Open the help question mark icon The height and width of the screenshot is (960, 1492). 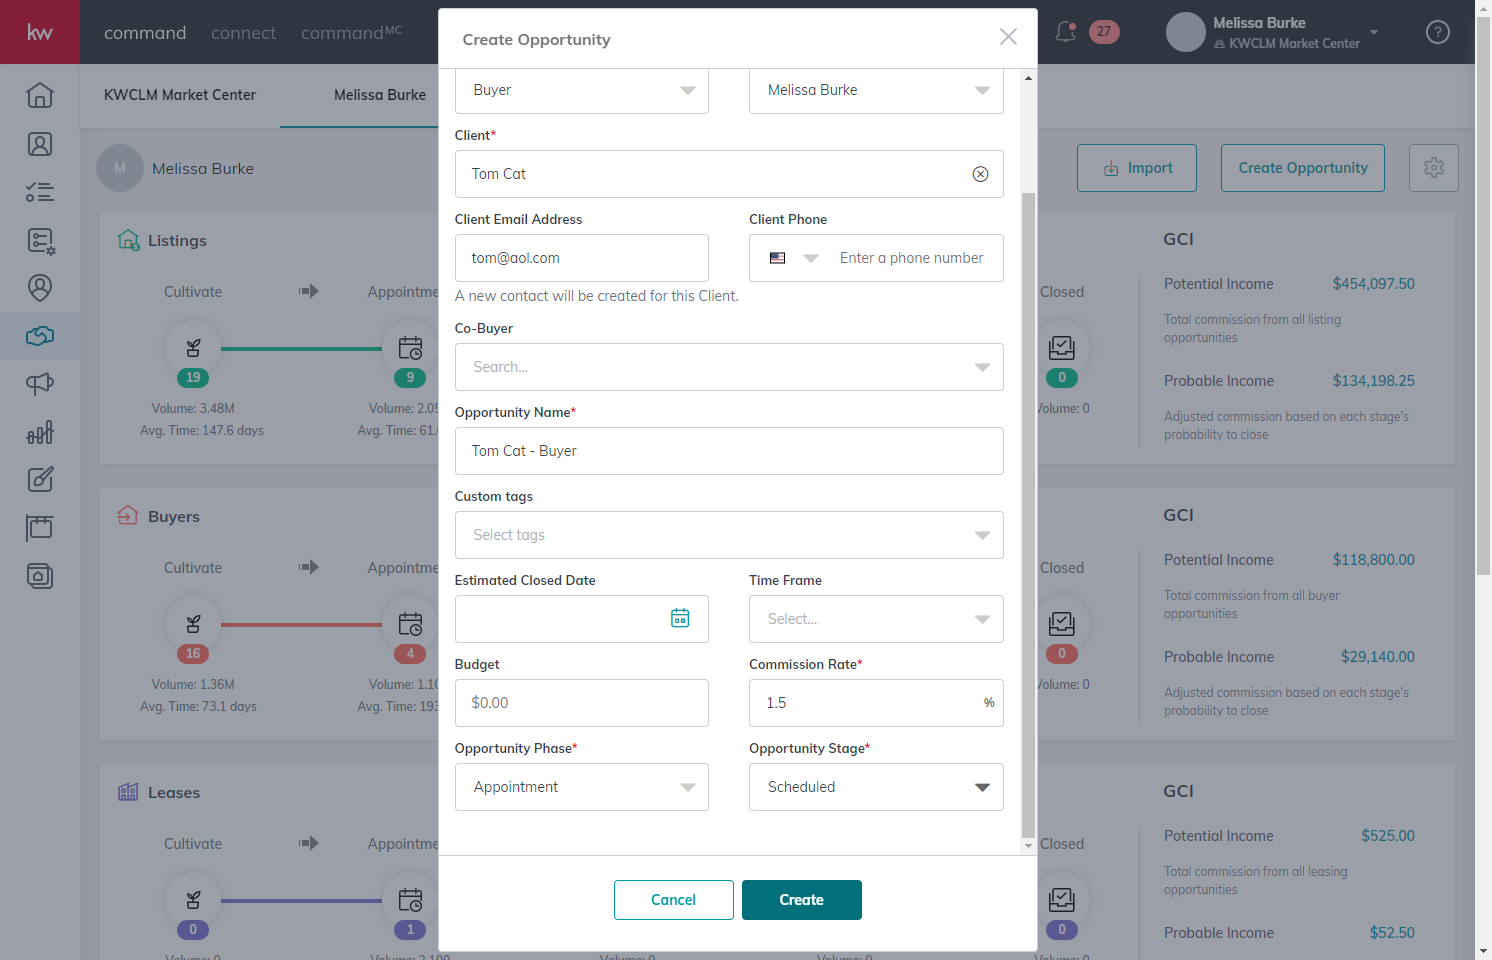pos(1438,32)
